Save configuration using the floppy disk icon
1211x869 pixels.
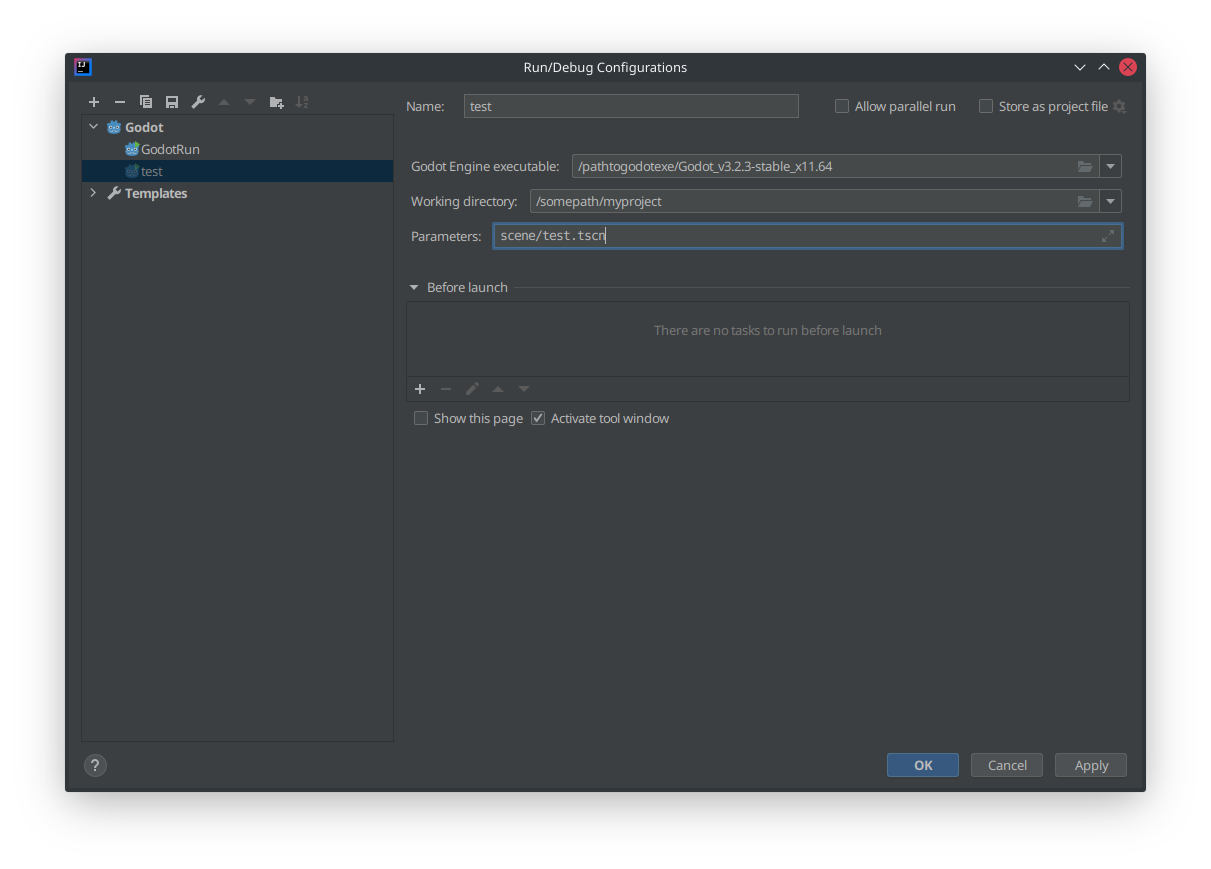172,102
